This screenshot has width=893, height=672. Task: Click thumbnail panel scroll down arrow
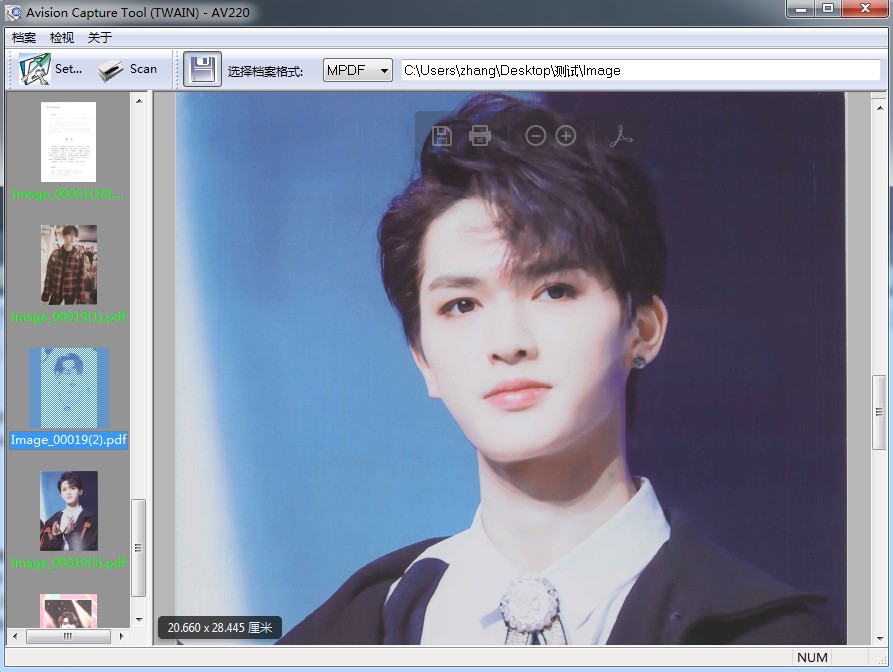pyautogui.click(x=139, y=620)
